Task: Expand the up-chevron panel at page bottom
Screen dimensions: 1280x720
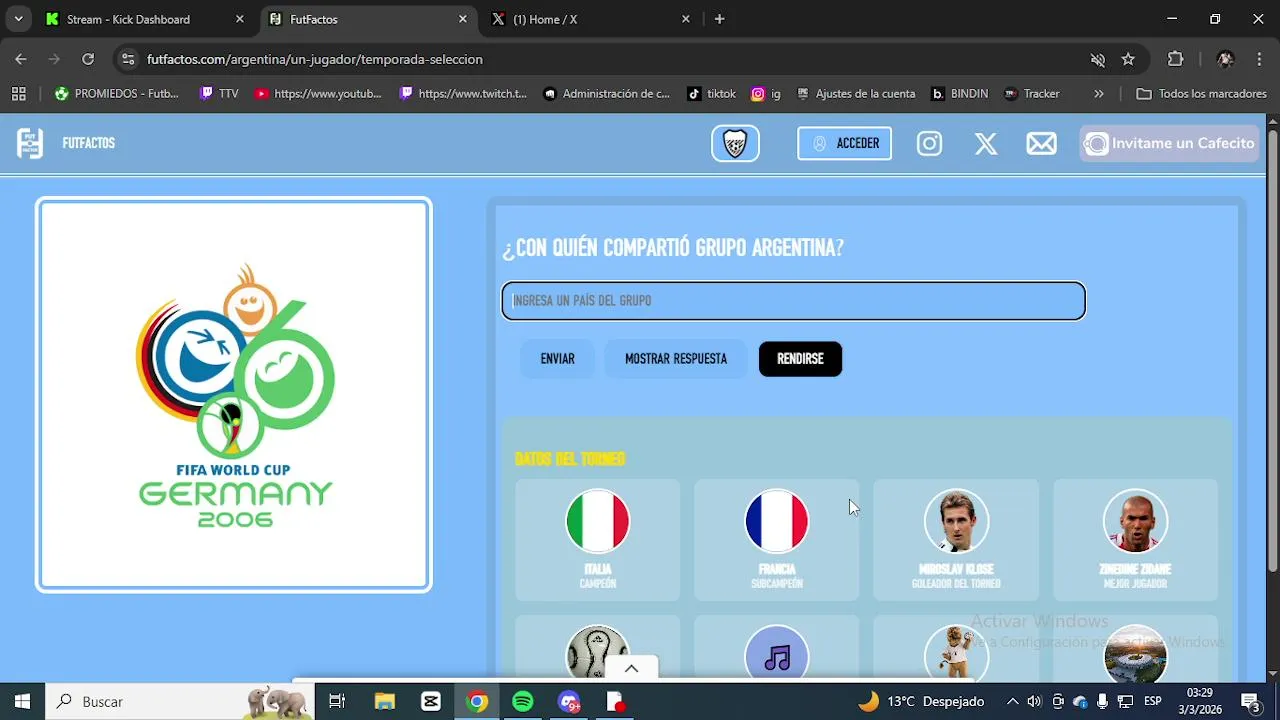Action: tap(631, 668)
